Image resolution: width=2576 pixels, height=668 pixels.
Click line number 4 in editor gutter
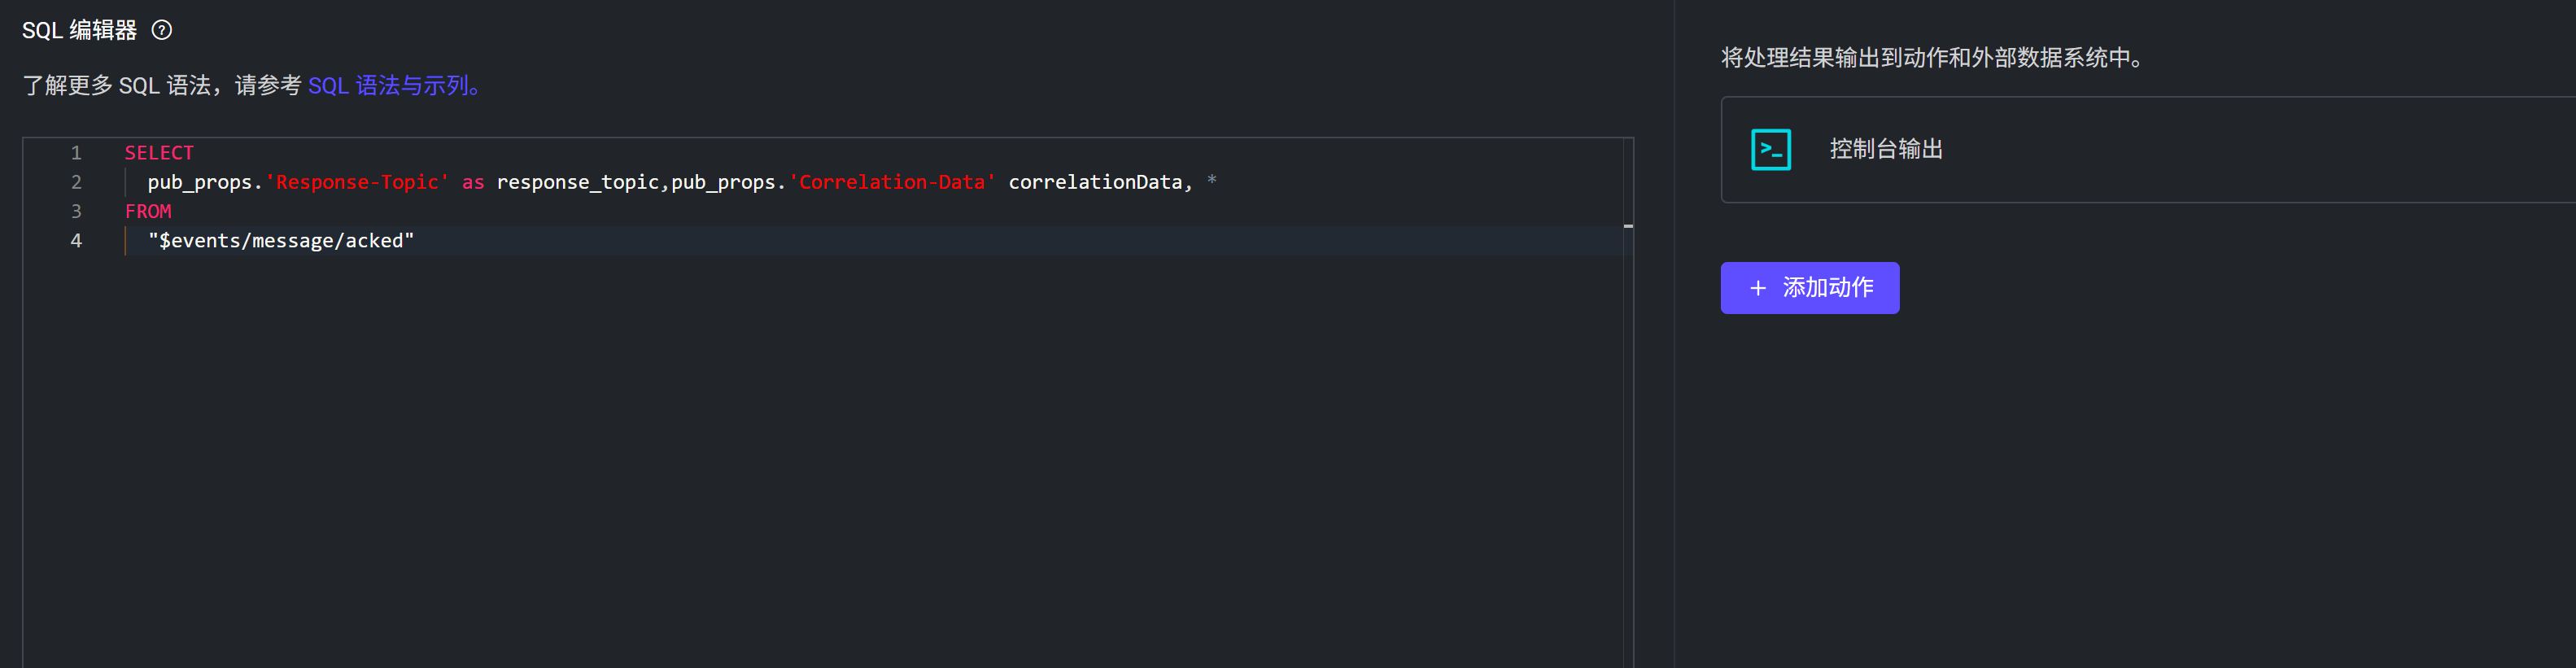(x=76, y=240)
